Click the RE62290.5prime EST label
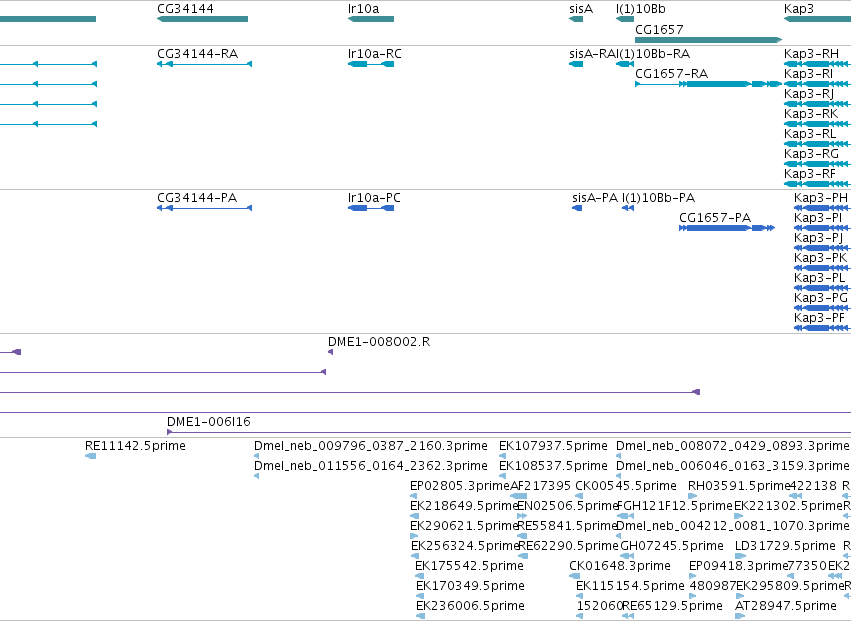The height and width of the screenshot is (621, 851). [x=568, y=546]
